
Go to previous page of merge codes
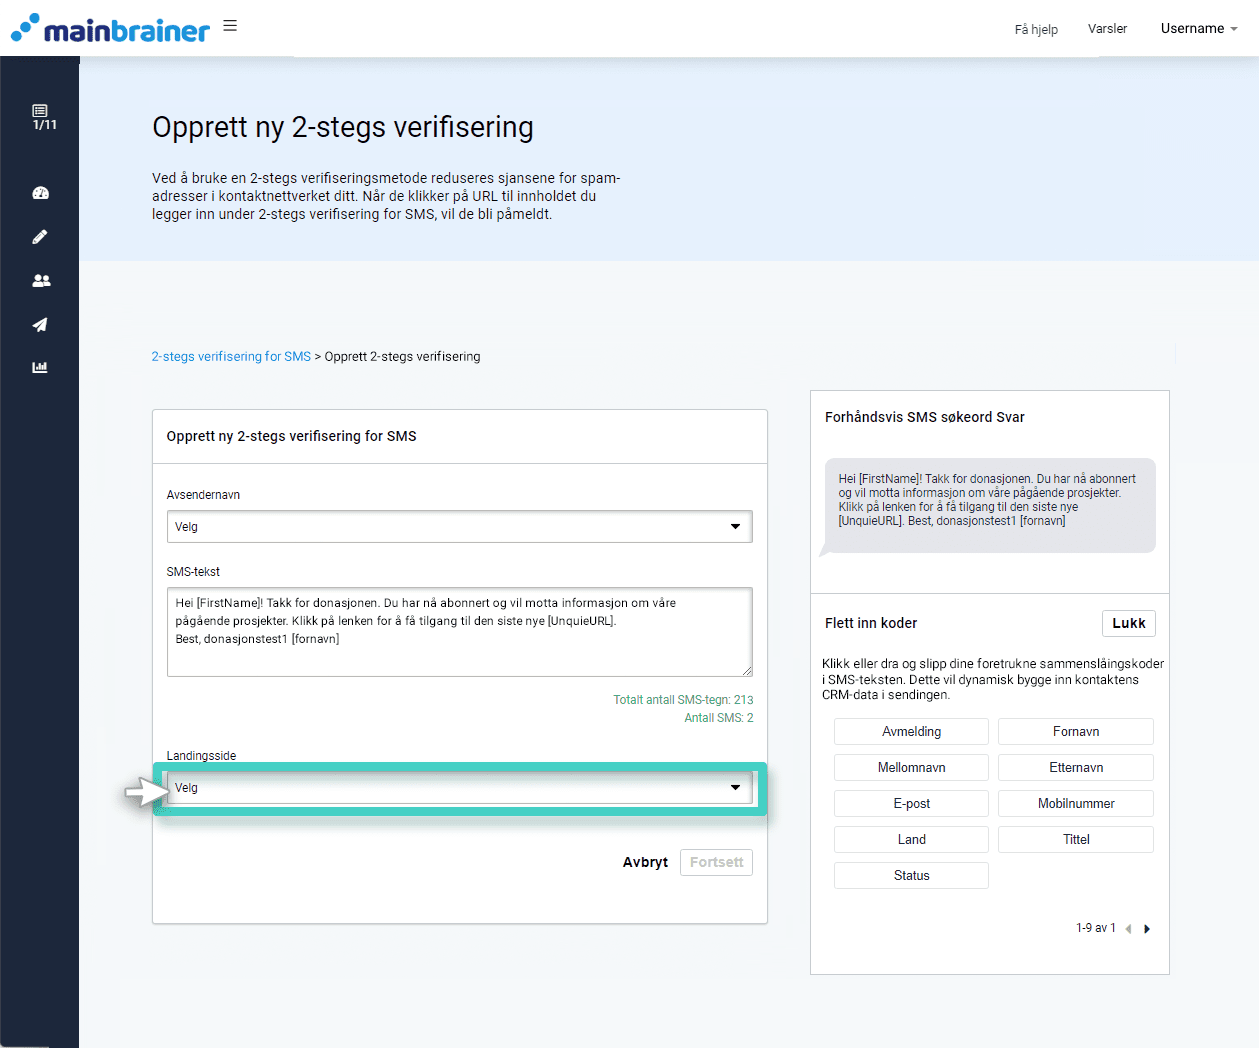1128,929
